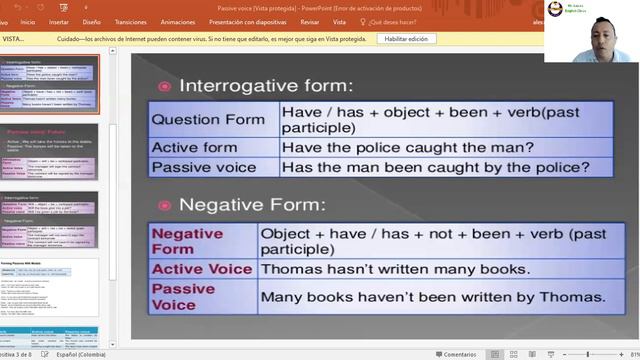Click the school logo in webcam overlay
Image resolution: width=640 pixels, height=360 pixels.
[555, 9]
